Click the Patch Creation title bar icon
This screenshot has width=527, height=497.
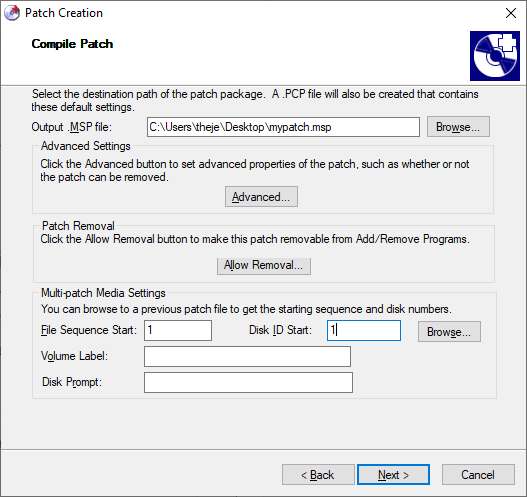[12, 13]
